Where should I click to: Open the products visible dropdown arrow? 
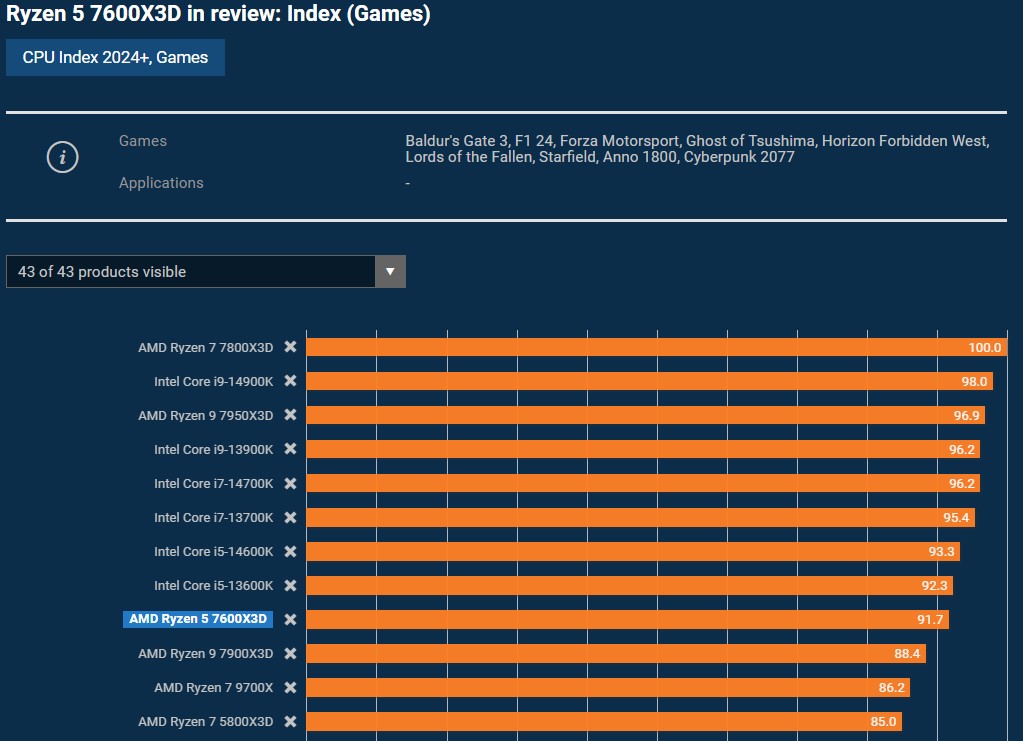[x=390, y=271]
